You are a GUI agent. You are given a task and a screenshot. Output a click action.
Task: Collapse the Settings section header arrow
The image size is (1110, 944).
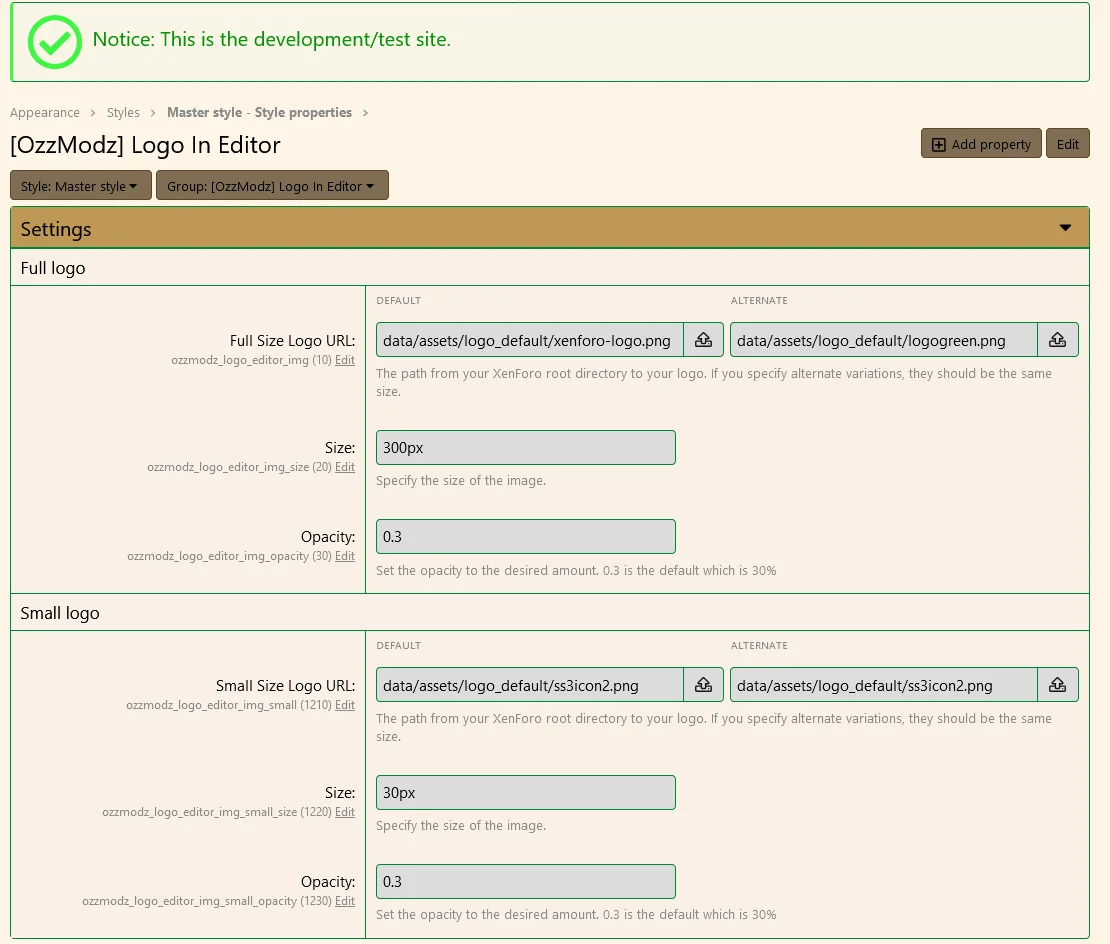coord(1065,228)
